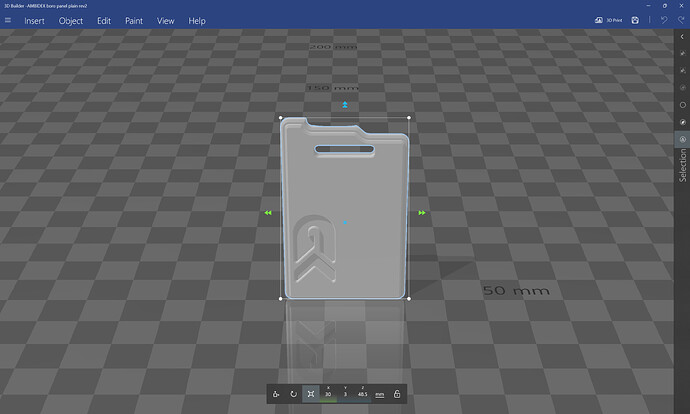Image resolution: width=690 pixels, height=414 pixels.
Task: Click the top icon in the selection sidebar
Action: [x=683, y=53]
